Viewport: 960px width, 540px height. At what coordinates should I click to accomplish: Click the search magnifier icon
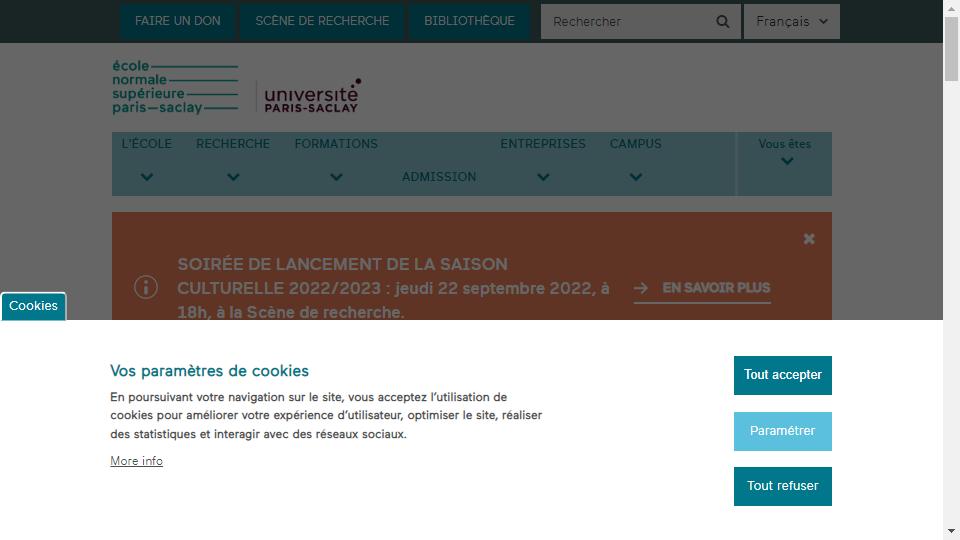tap(722, 21)
